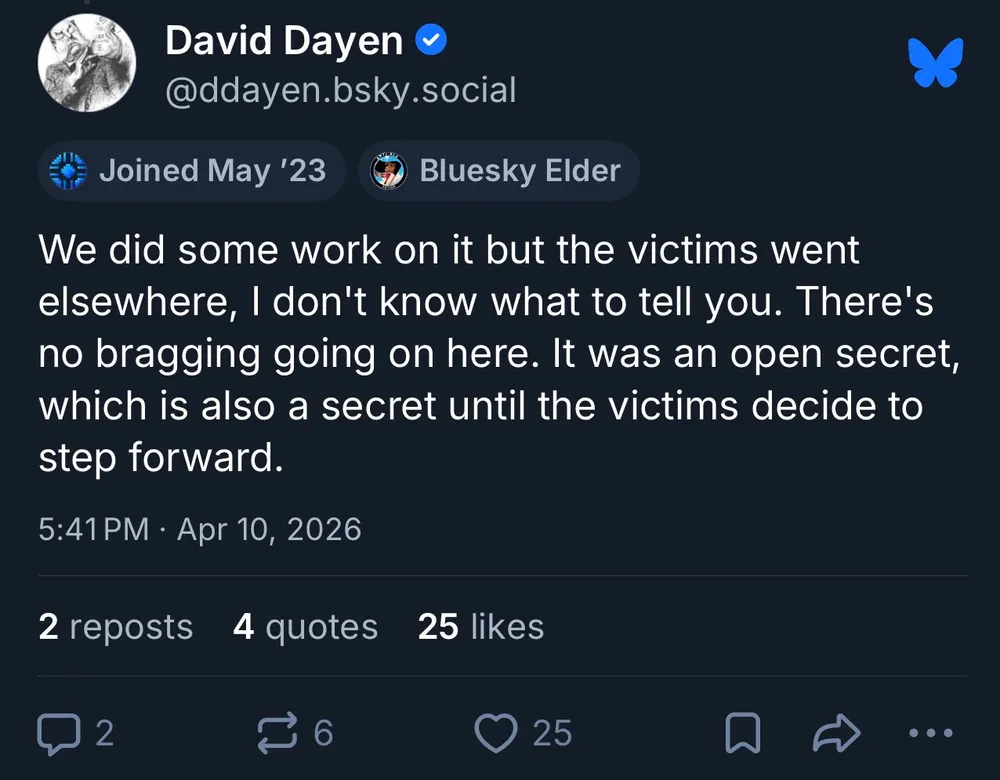View the 4 quotes list
This screenshot has height=780, width=1000.
click(305, 627)
